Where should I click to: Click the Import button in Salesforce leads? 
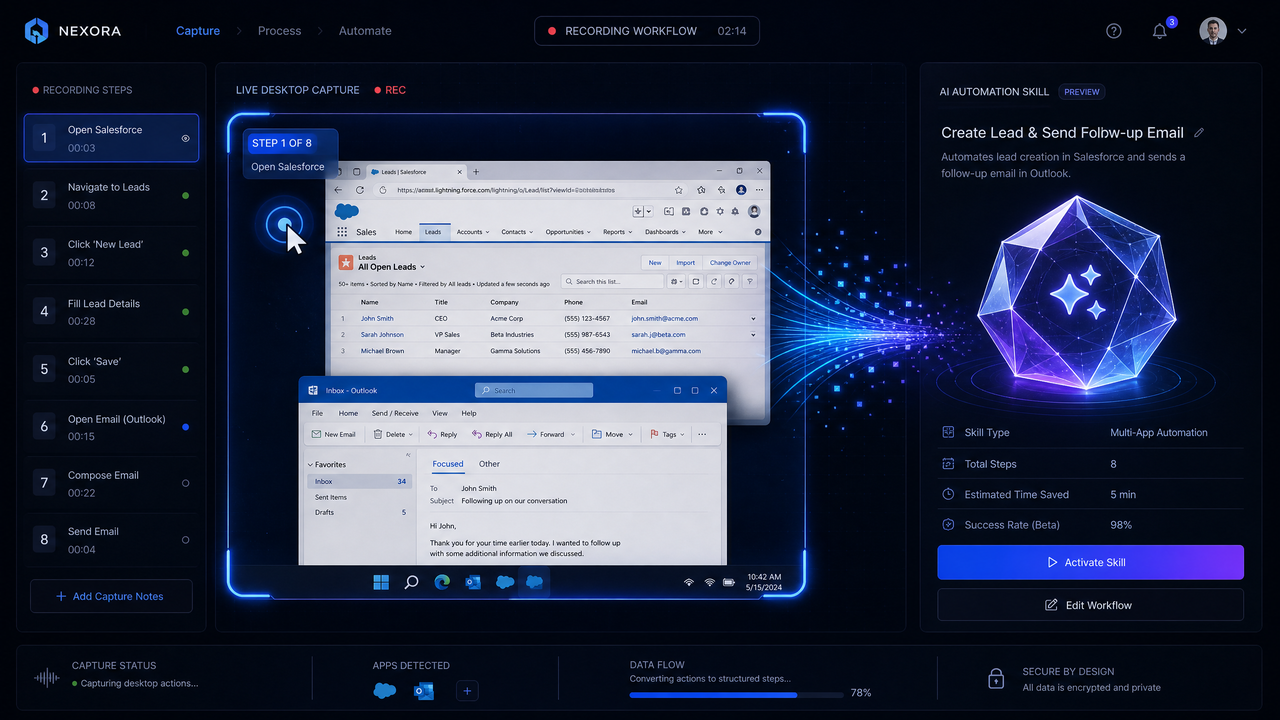(x=685, y=263)
